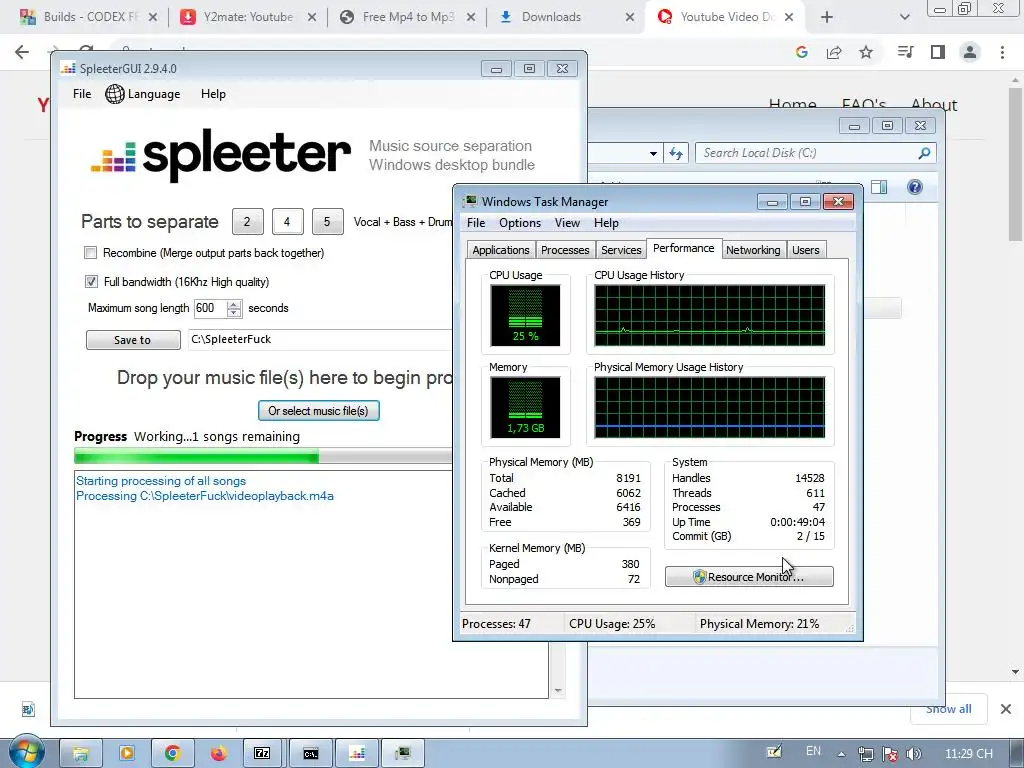Viewport: 1024px width, 768px height.
Task: Open About link on webpage
Action: point(934,104)
